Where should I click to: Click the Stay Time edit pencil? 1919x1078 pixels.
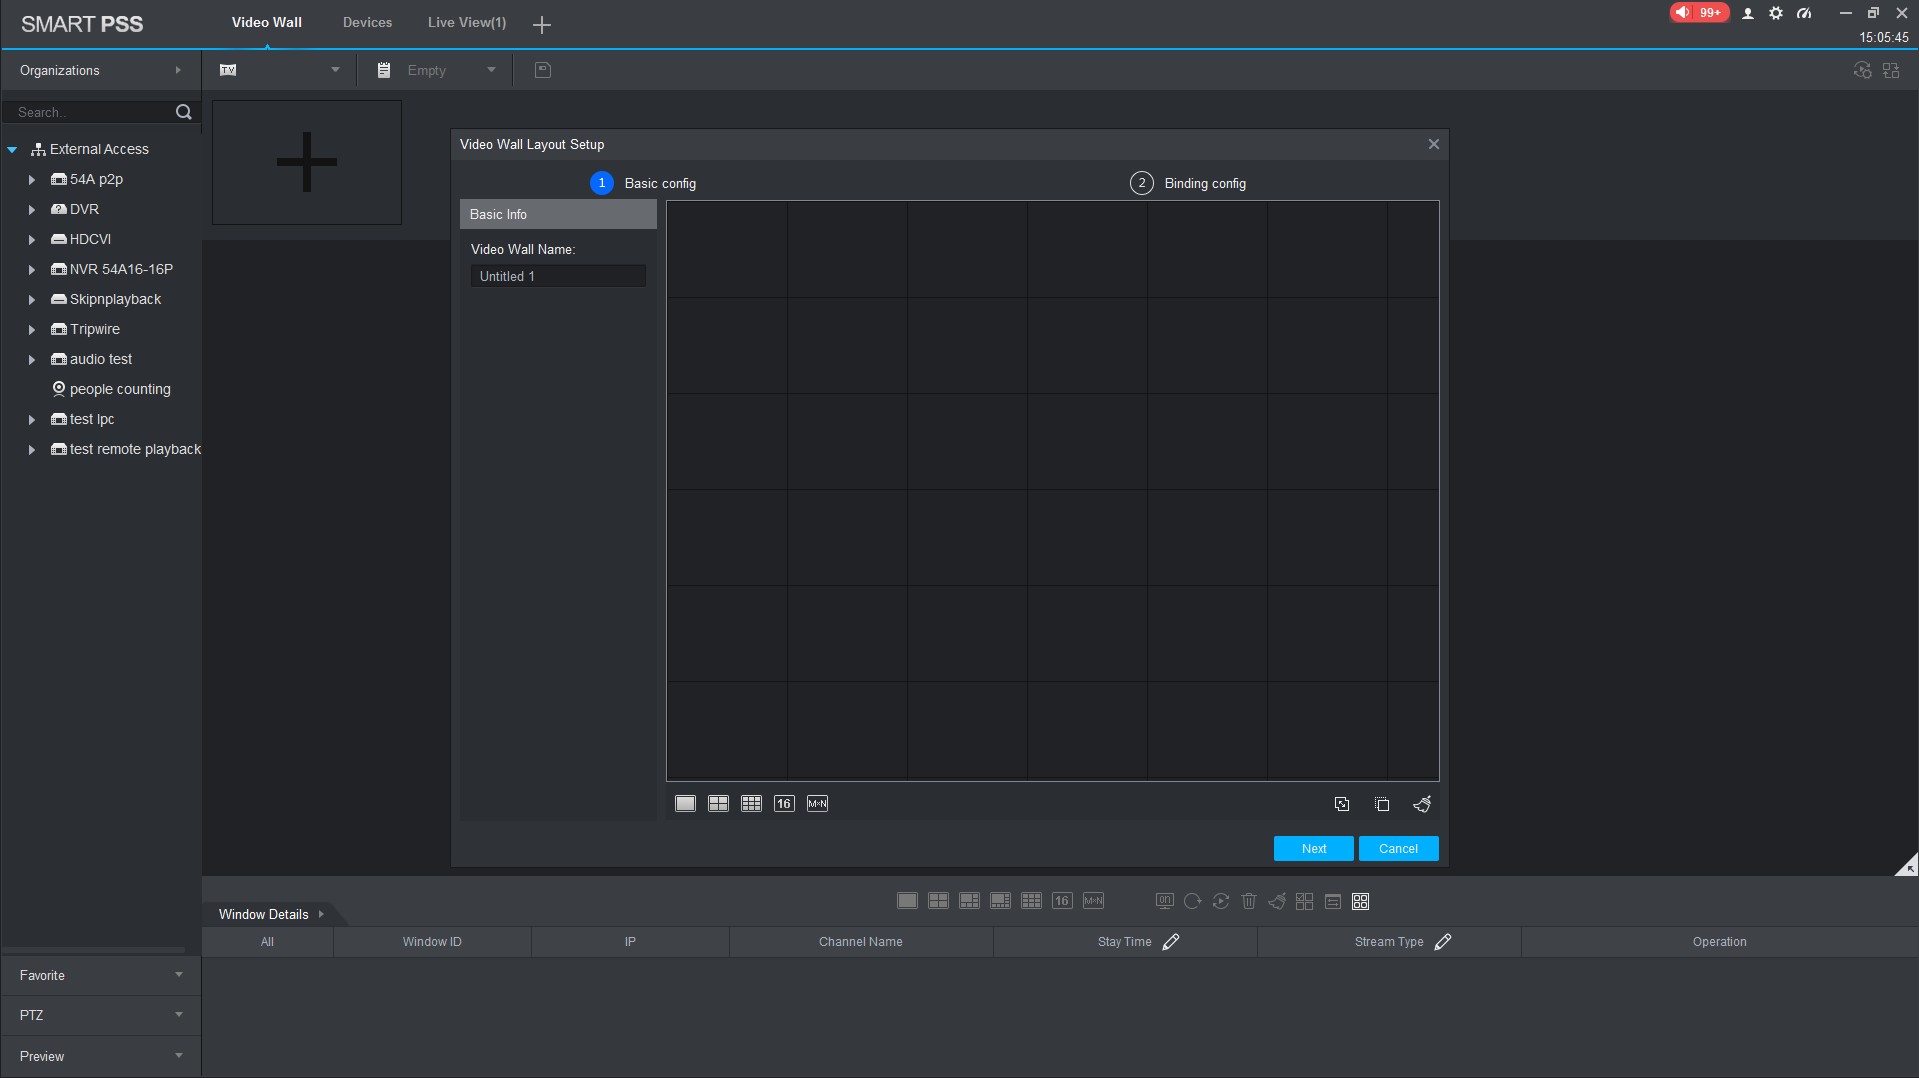pos(1171,942)
